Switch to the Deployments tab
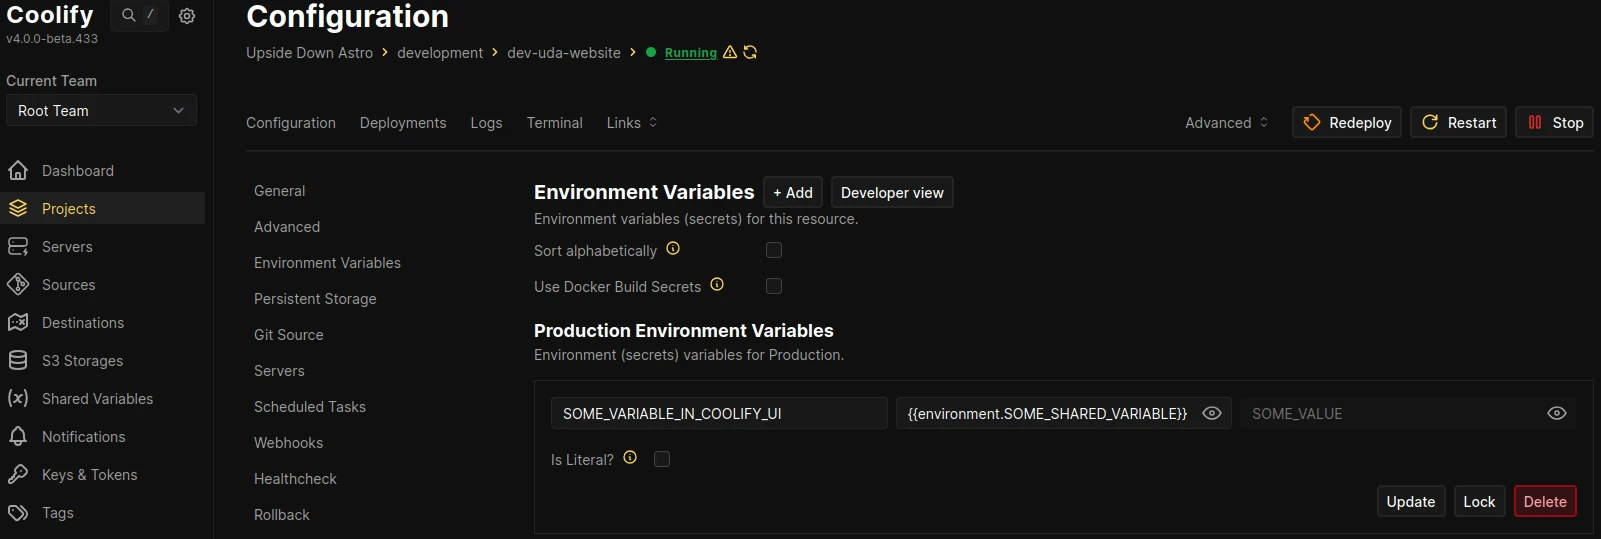This screenshot has height=539, width=1601. click(403, 123)
